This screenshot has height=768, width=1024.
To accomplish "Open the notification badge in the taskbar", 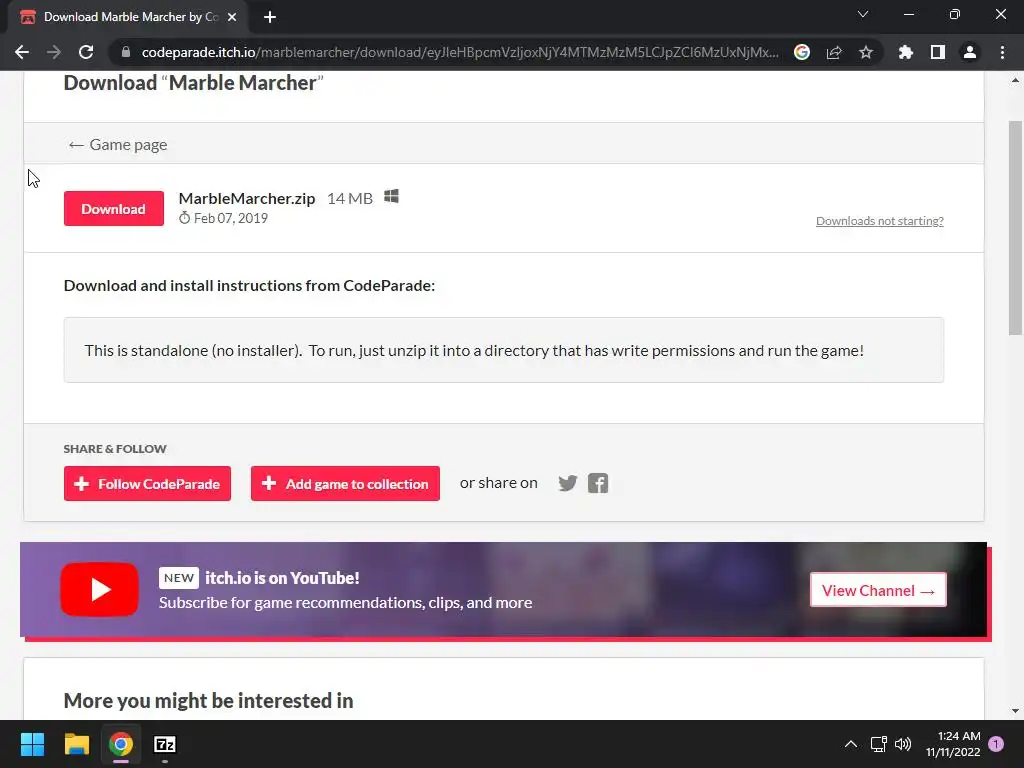I will point(996,744).
